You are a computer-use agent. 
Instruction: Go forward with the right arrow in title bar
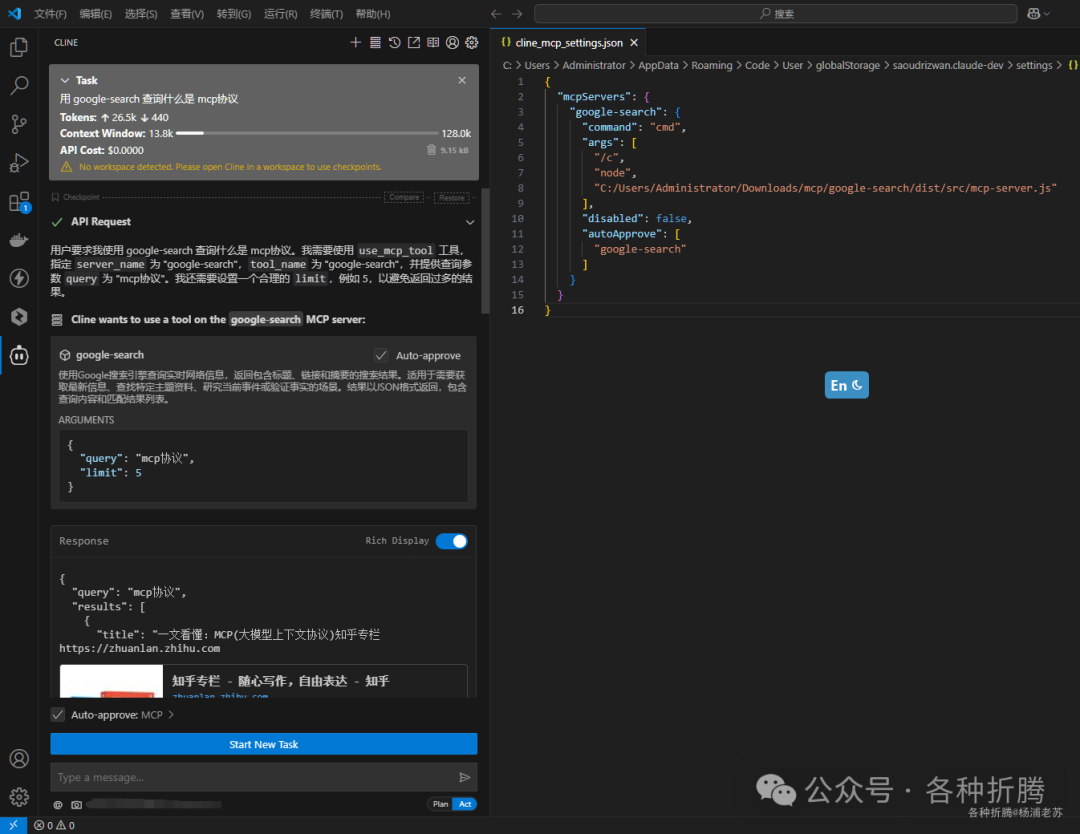click(517, 14)
